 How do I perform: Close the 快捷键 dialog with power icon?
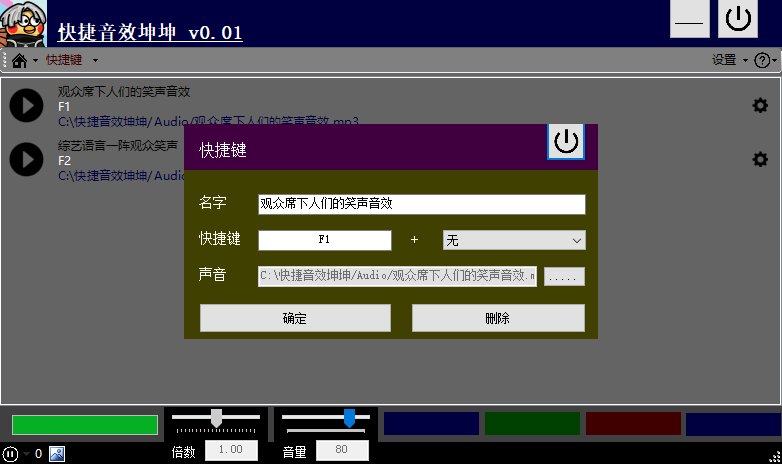click(566, 142)
